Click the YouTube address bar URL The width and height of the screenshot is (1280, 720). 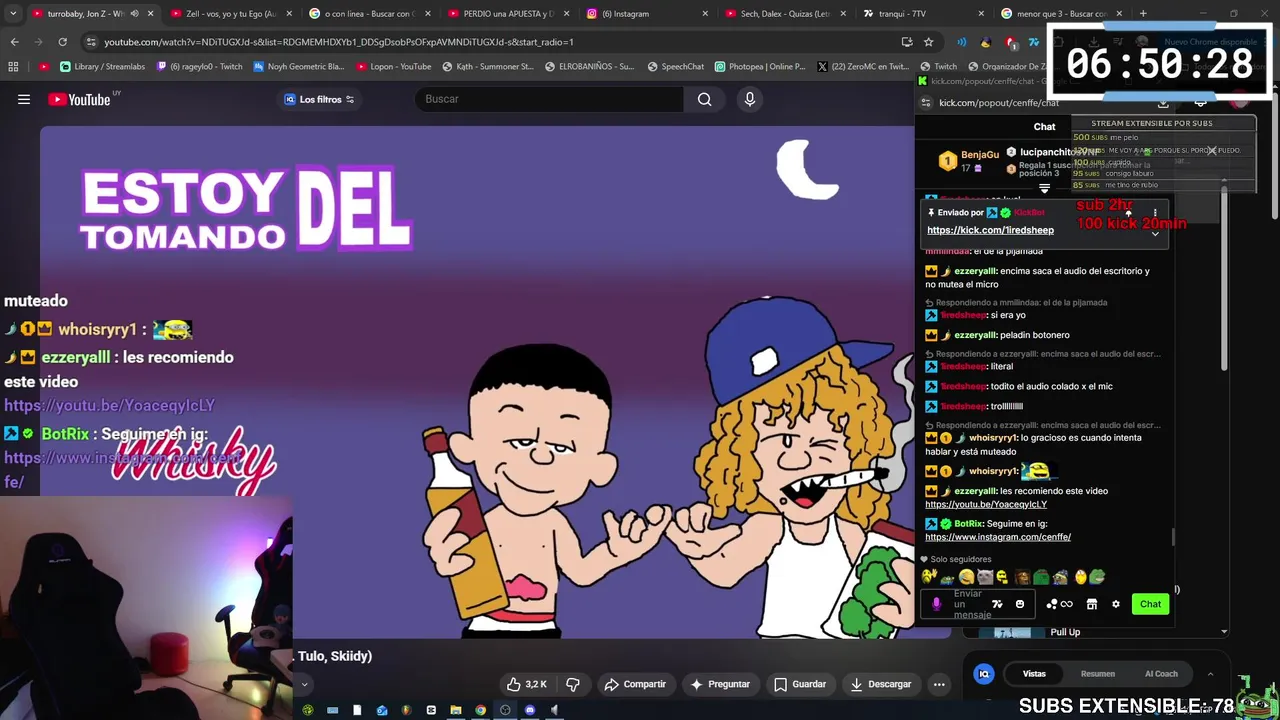(x=339, y=42)
